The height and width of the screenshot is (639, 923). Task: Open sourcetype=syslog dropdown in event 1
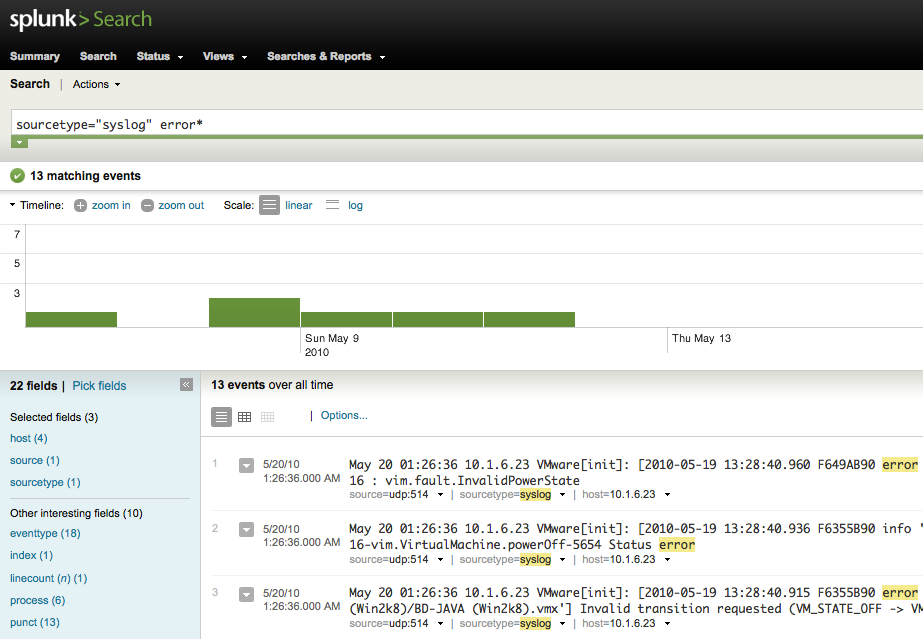[x=562, y=495]
